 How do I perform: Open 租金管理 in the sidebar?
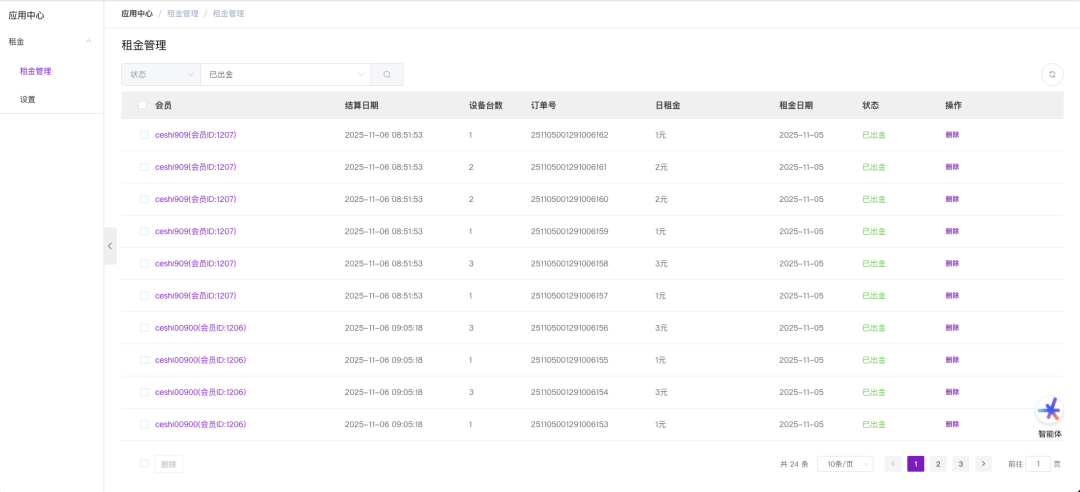[36, 71]
